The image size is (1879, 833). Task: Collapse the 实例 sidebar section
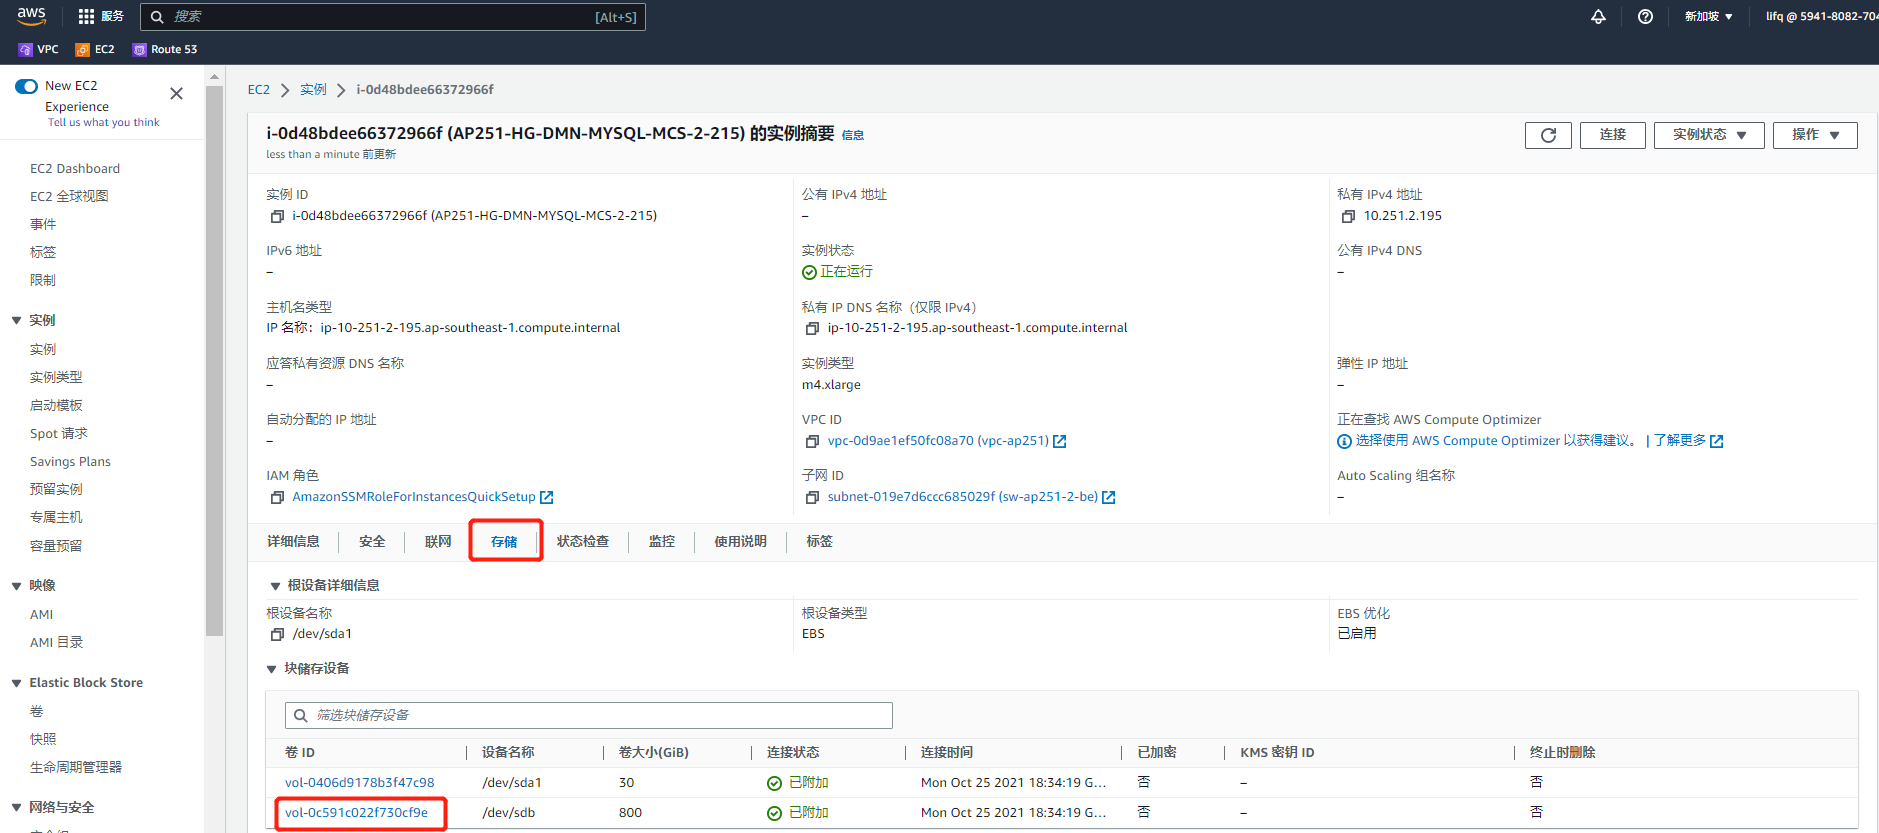(x=17, y=321)
